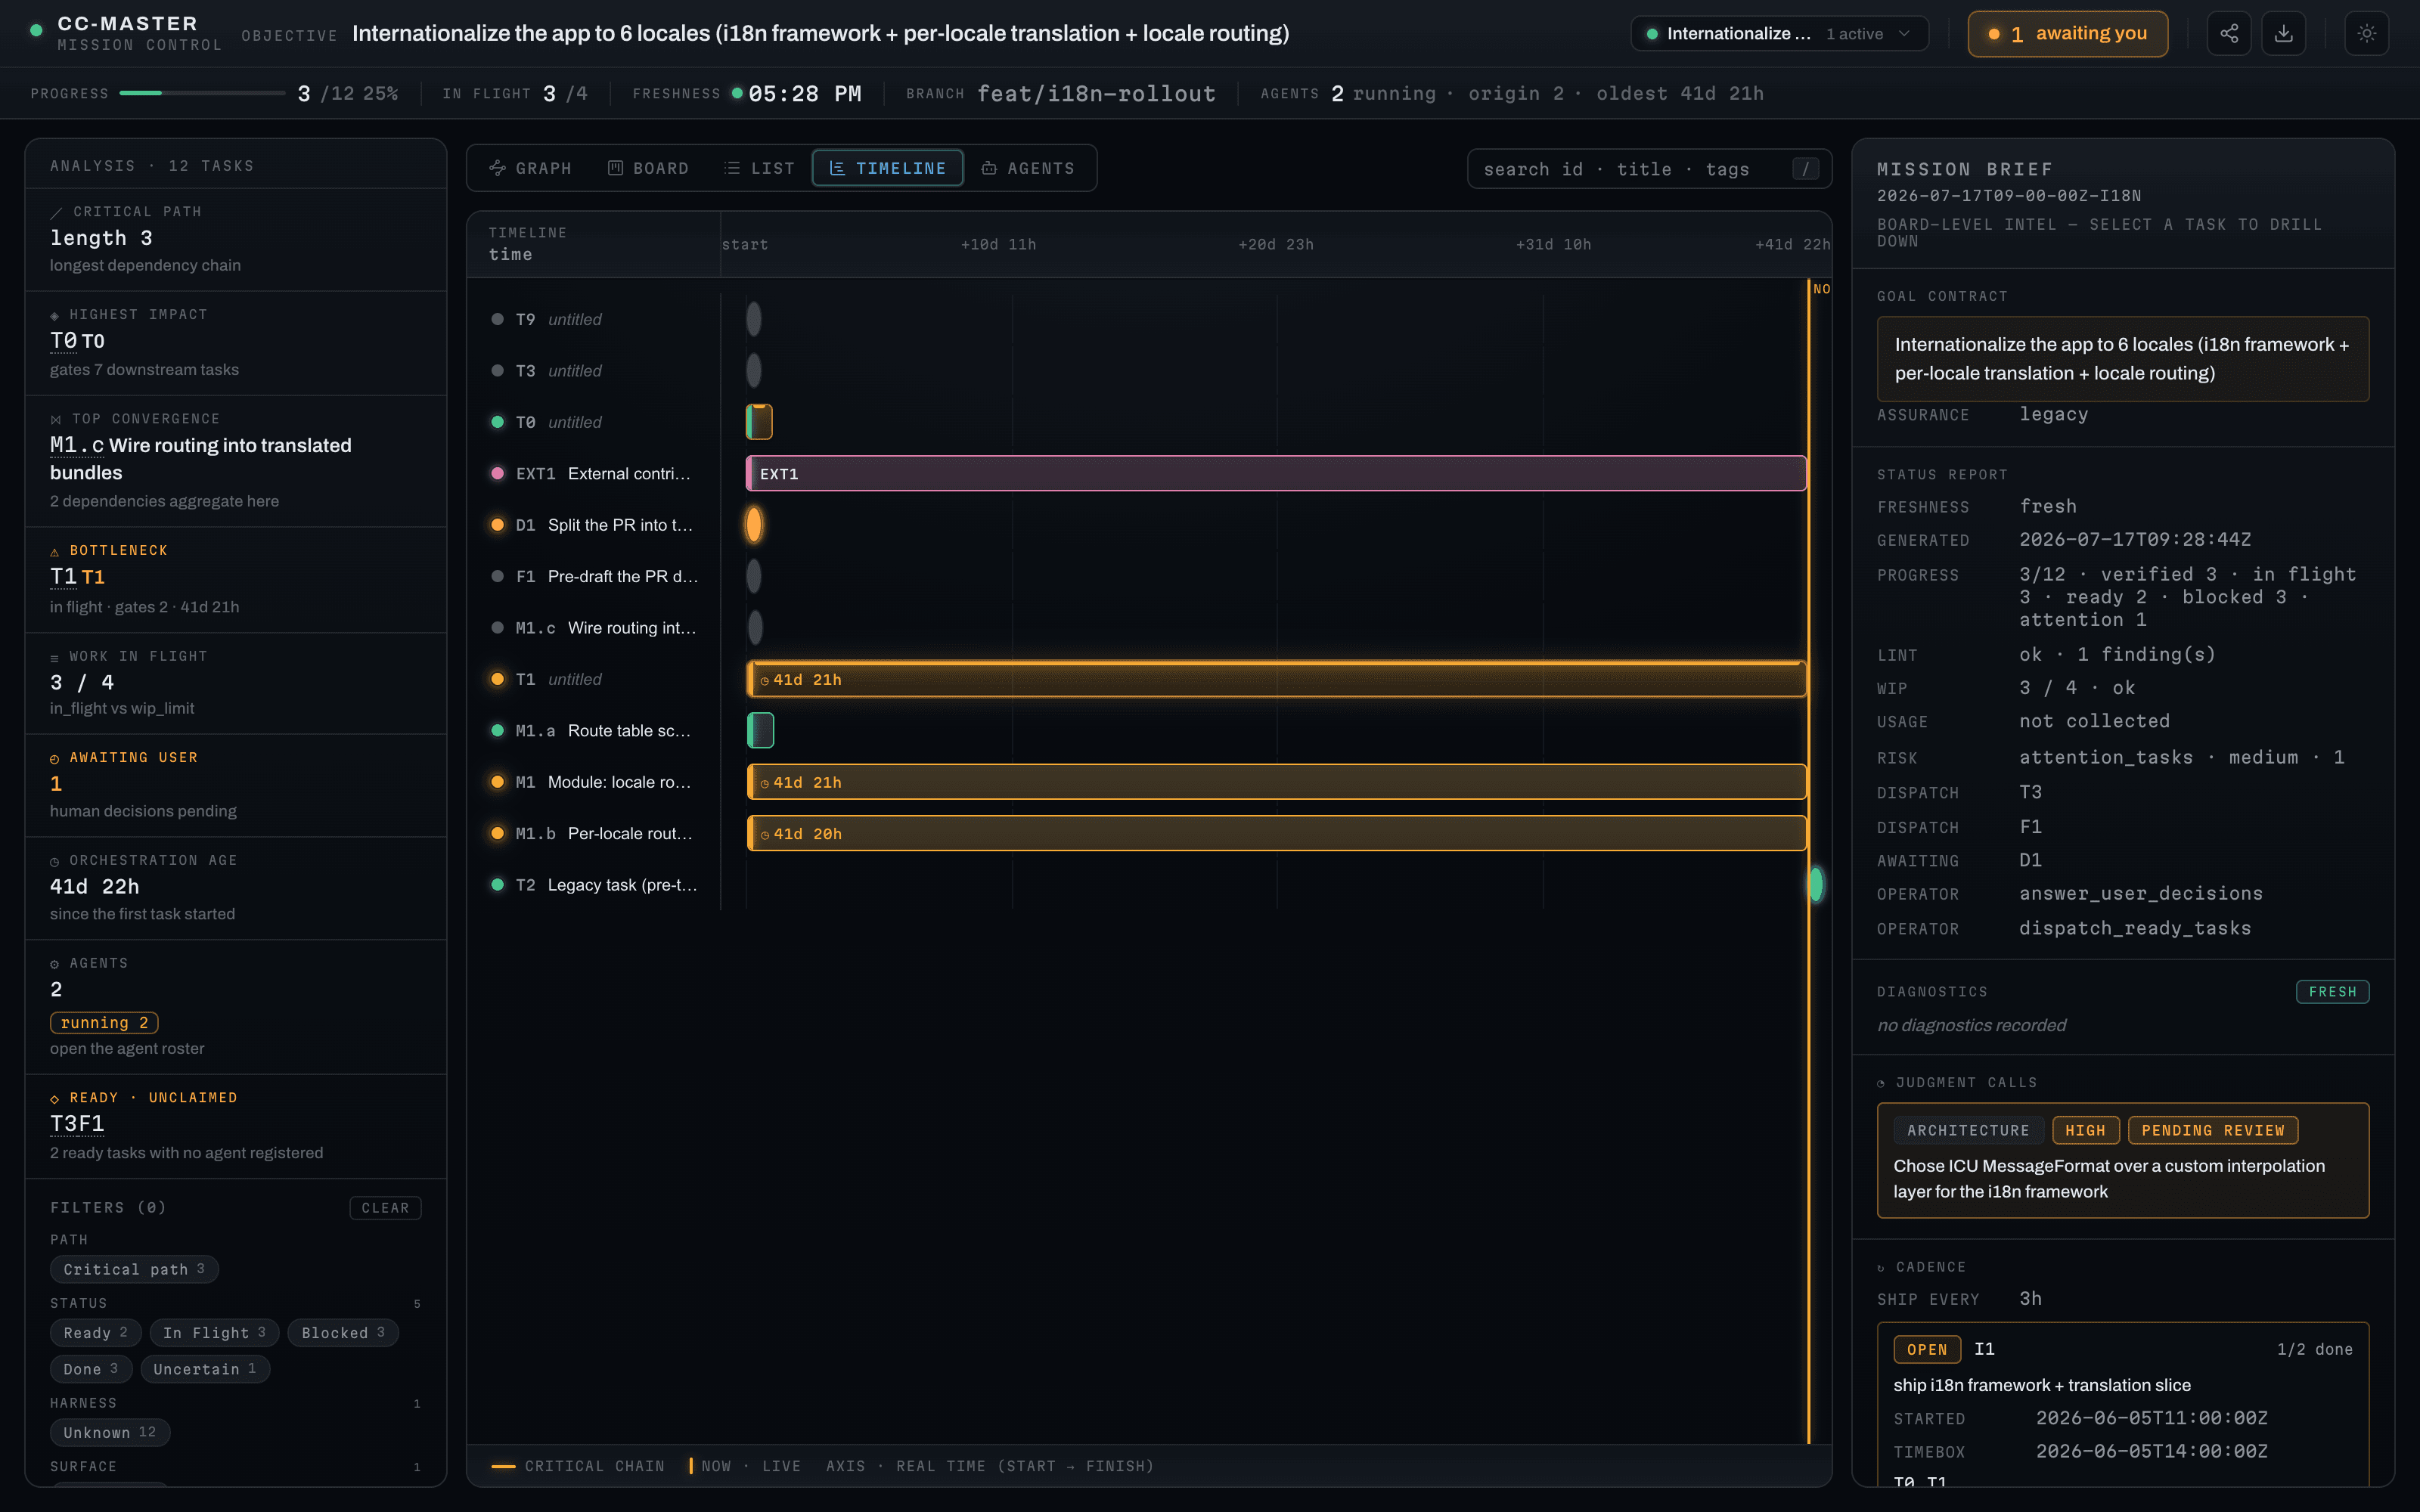Toggle the light/dark theme sun icon
The height and width of the screenshot is (1512, 2420).
(x=2367, y=34)
